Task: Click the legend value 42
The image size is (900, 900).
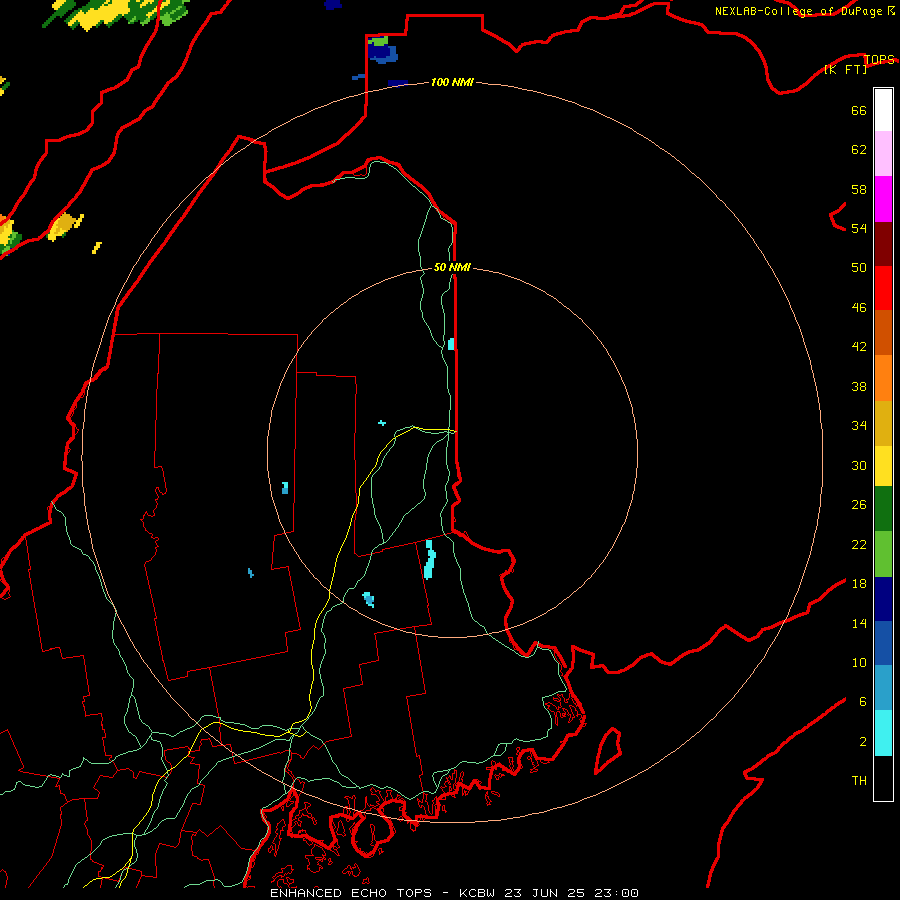Action: 859,346
